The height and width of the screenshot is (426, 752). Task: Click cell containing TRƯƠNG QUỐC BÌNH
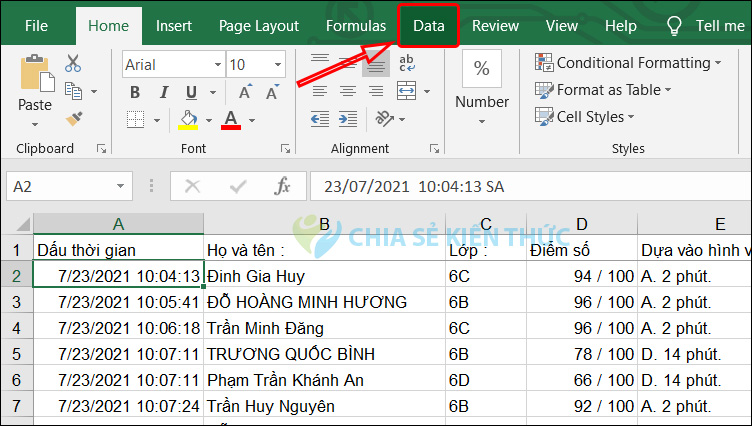pyautogui.click(x=324, y=354)
